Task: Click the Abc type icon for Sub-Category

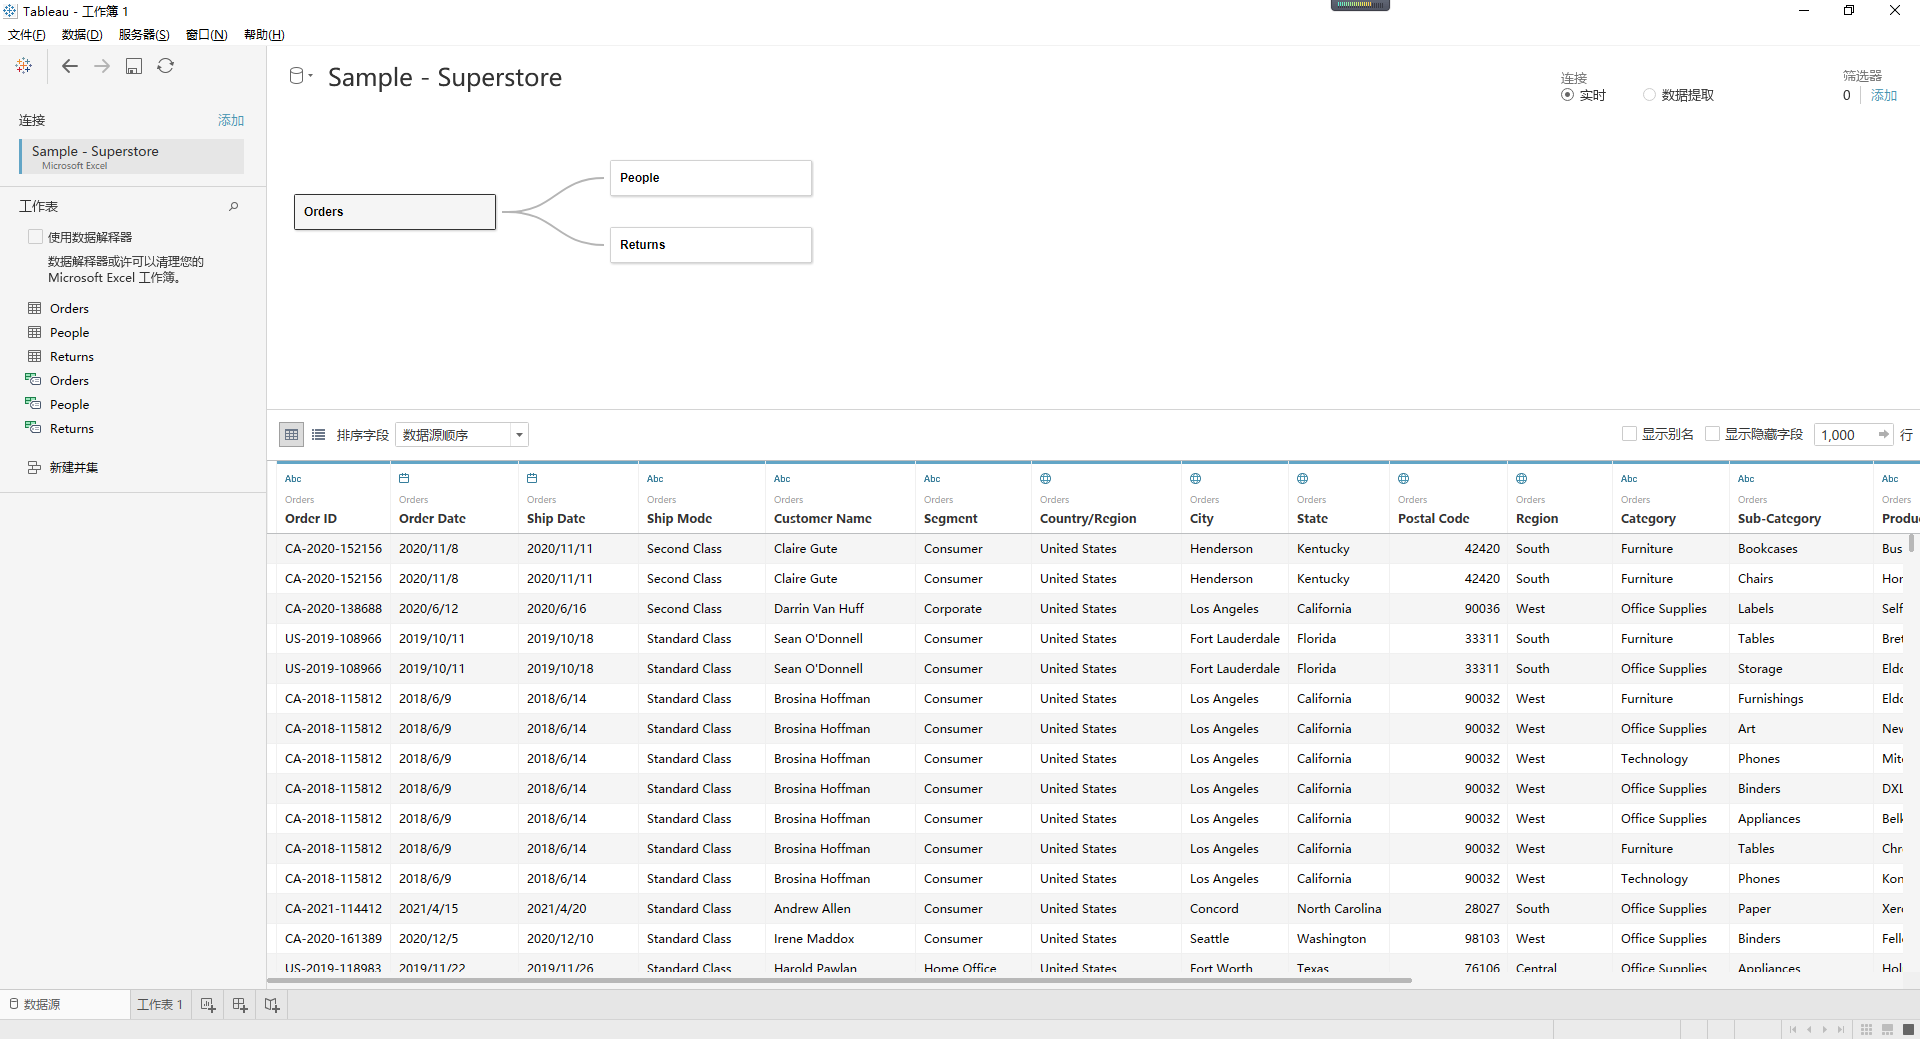Action: click(1746, 479)
